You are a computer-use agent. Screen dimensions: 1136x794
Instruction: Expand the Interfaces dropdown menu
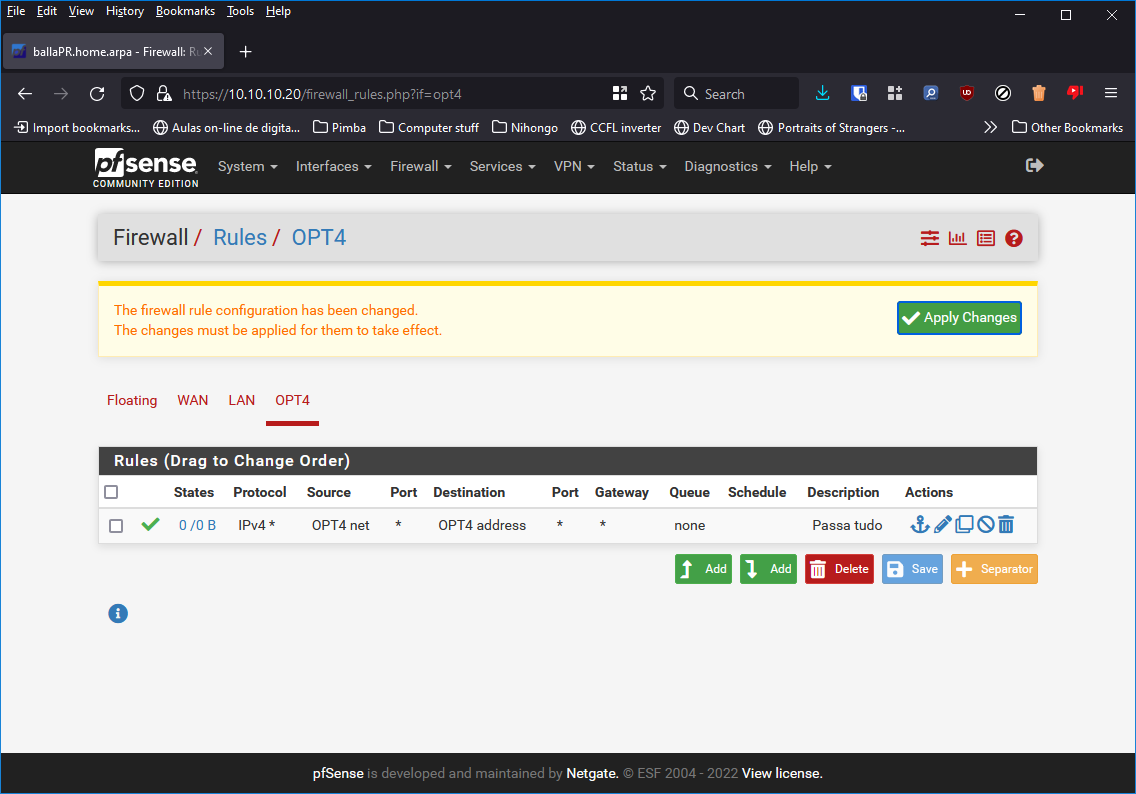point(333,166)
